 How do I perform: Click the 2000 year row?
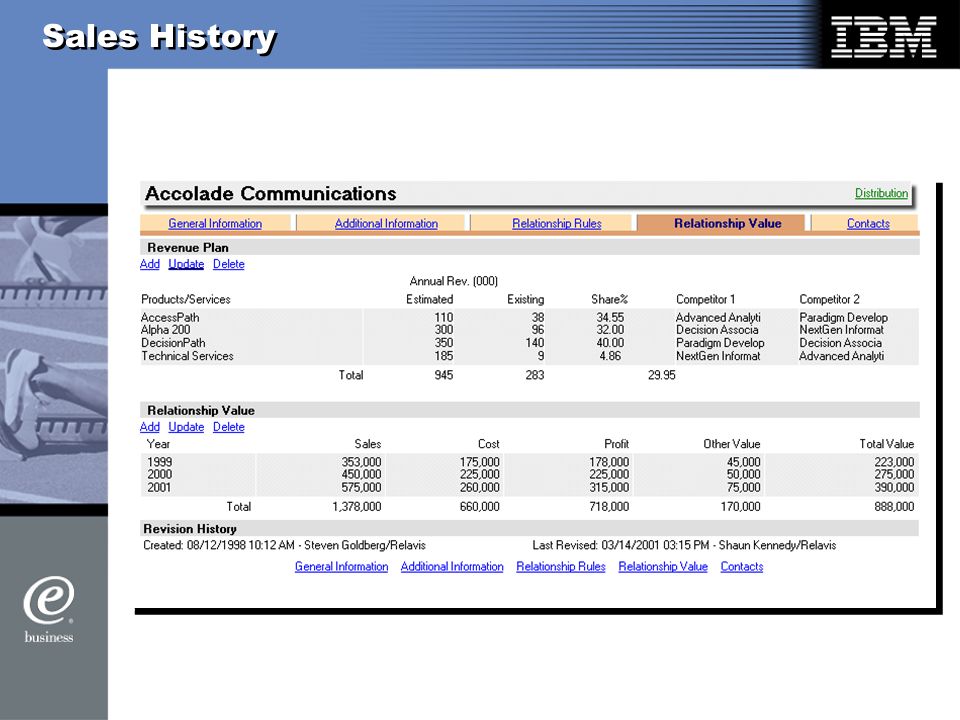tap(530, 474)
